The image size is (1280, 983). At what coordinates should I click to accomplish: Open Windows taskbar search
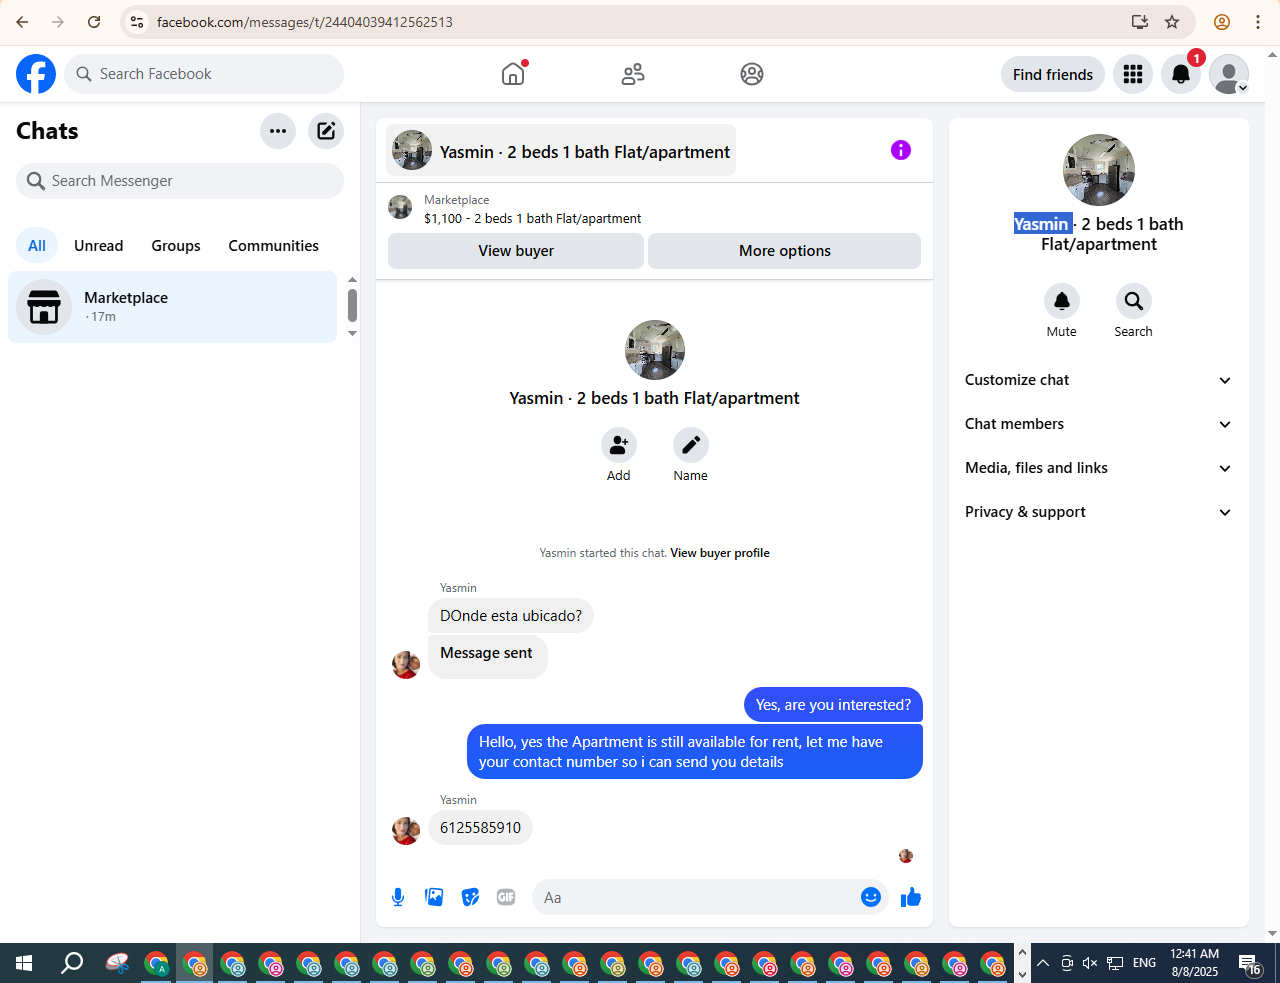[72, 963]
